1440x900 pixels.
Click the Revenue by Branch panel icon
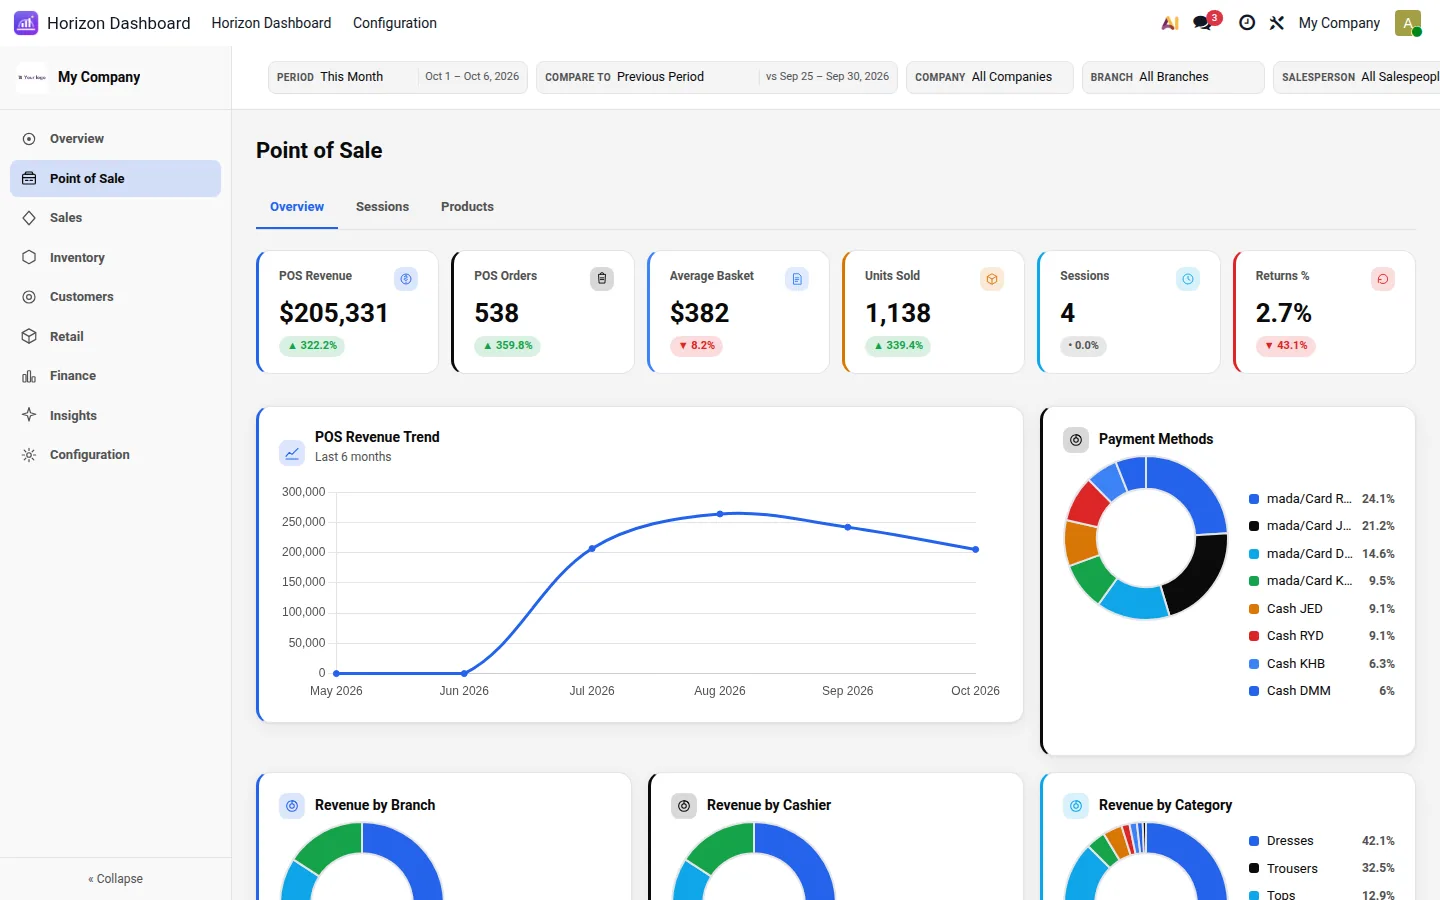(292, 806)
